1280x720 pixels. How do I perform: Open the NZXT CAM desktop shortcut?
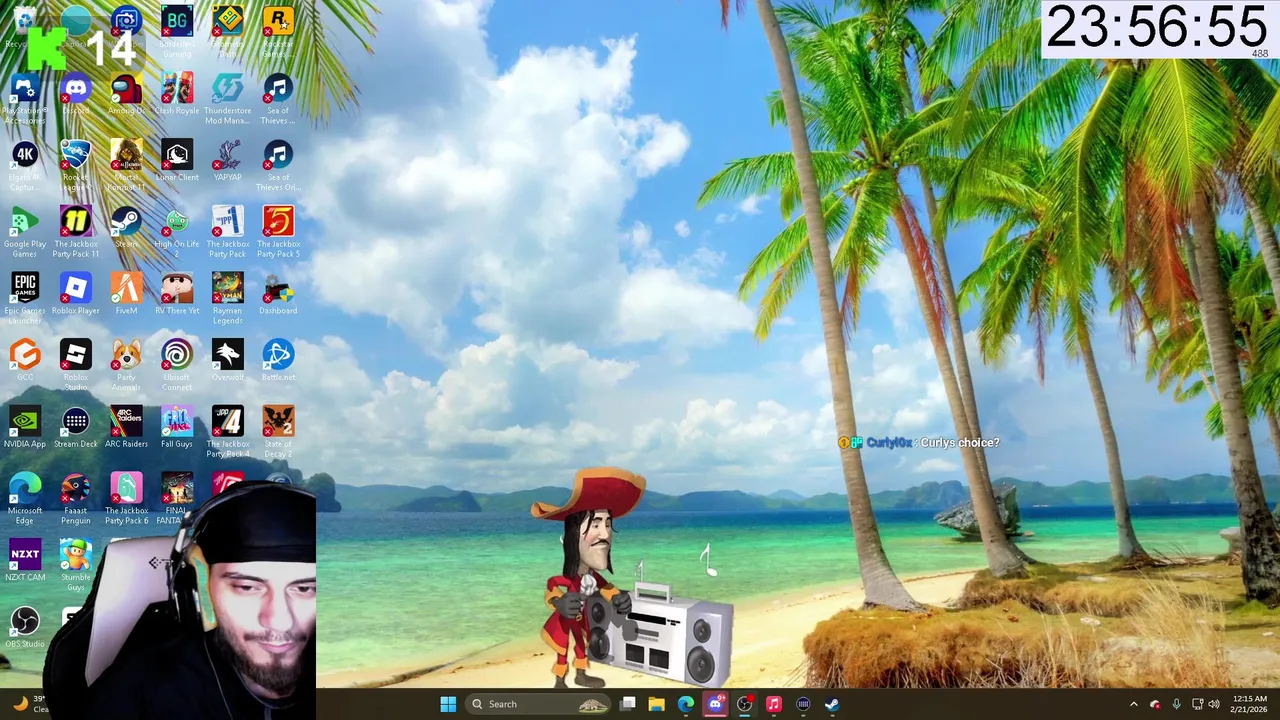coord(25,560)
